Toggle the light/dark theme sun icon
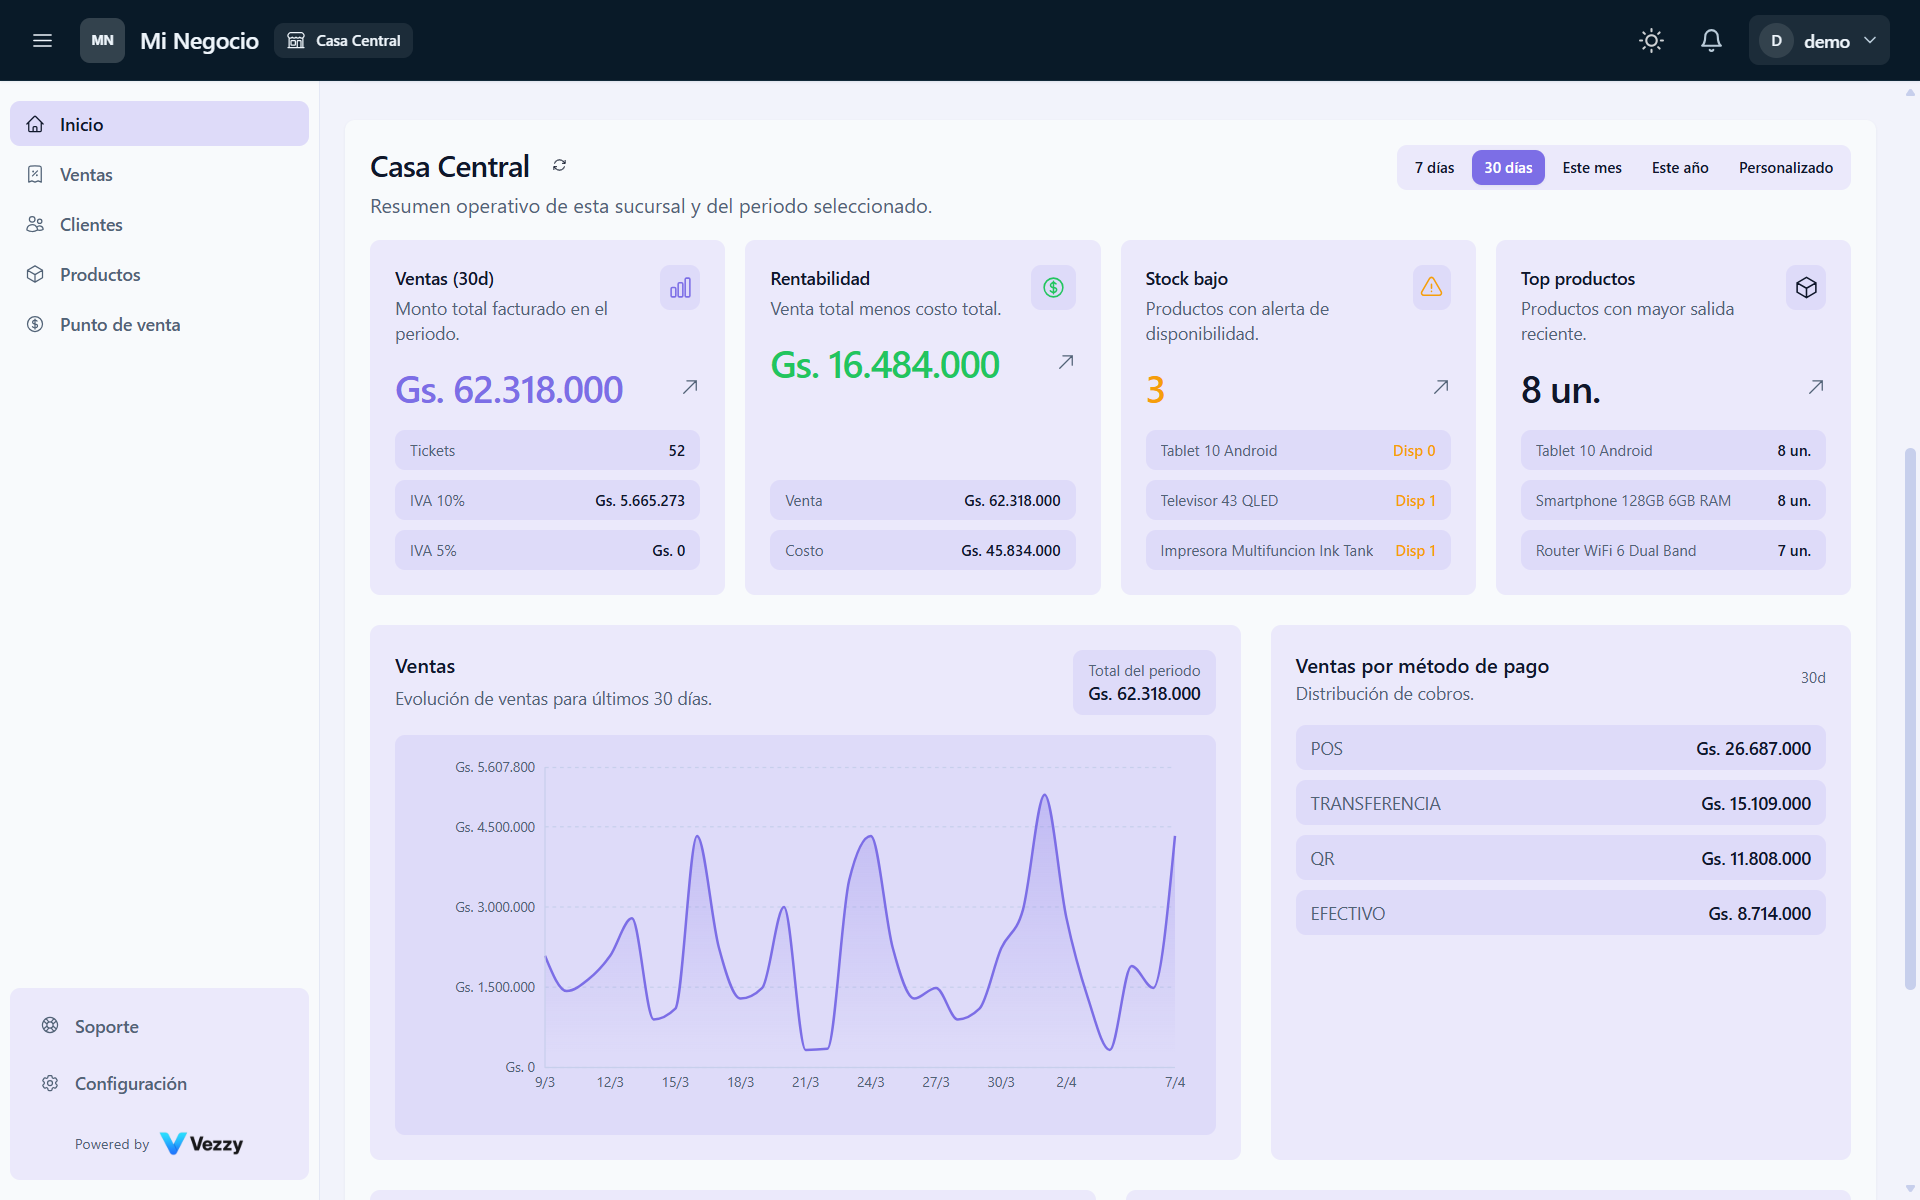The image size is (1920, 1200). pos(1651,40)
